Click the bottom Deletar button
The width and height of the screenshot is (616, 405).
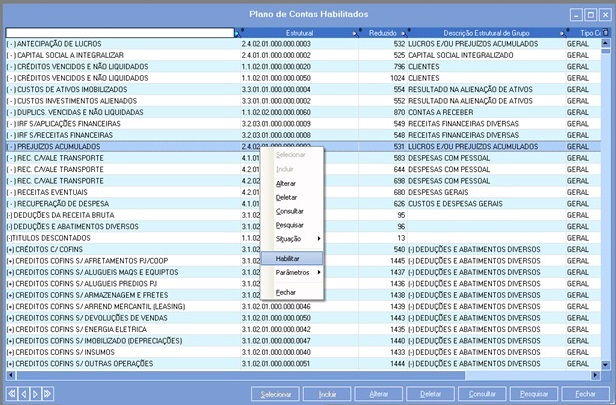click(x=430, y=394)
